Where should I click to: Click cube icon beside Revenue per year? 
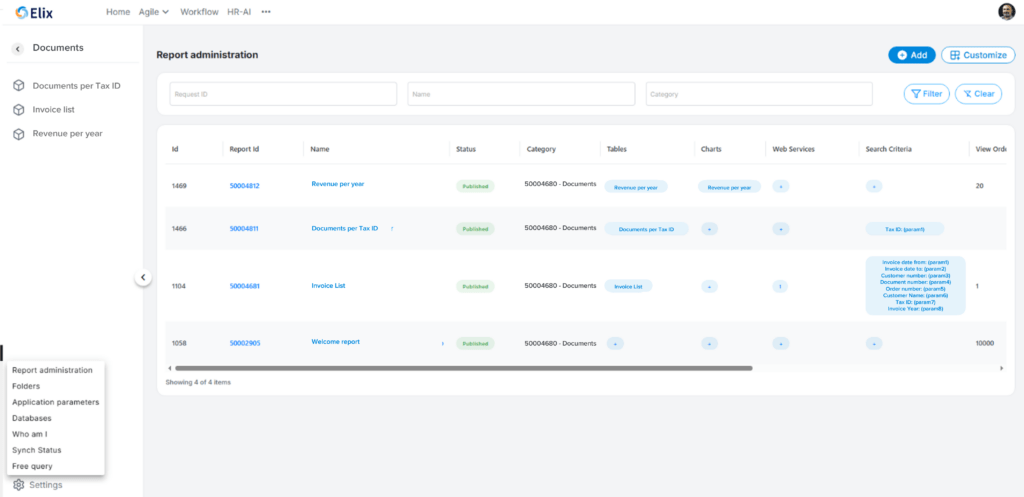tap(19, 133)
